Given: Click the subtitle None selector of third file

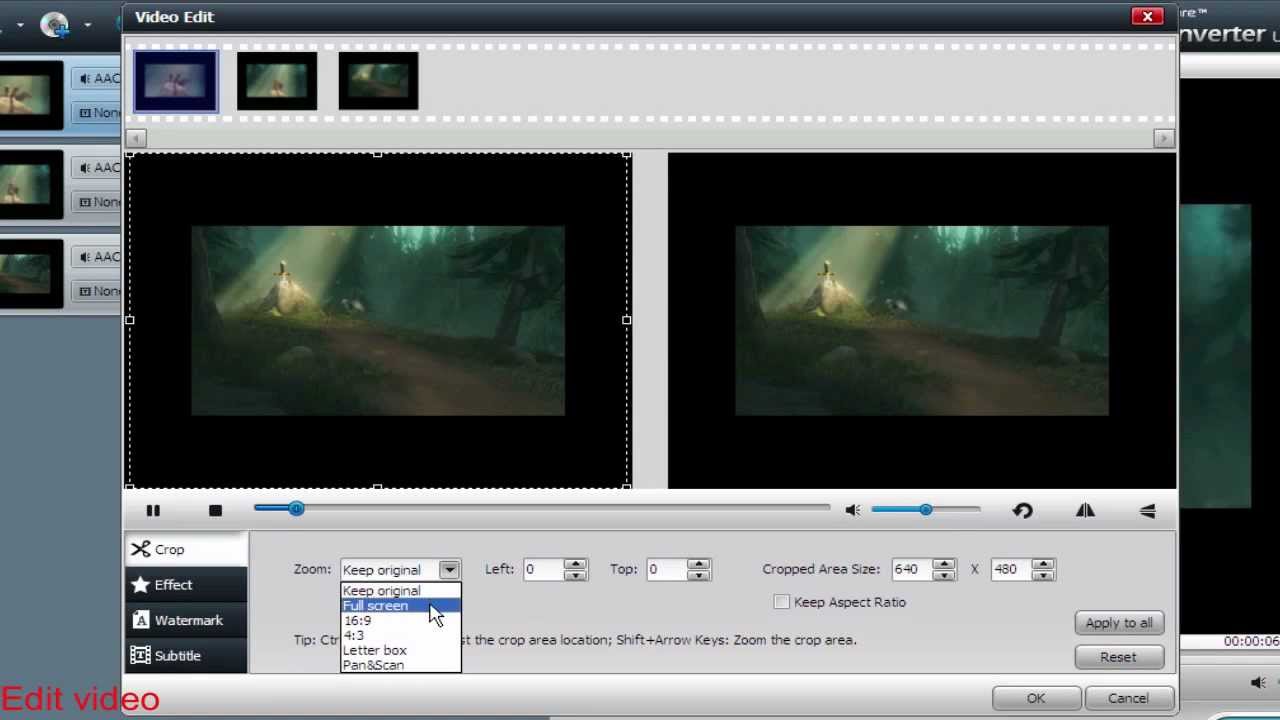Looking at the screenshot, I should point(98,291).
